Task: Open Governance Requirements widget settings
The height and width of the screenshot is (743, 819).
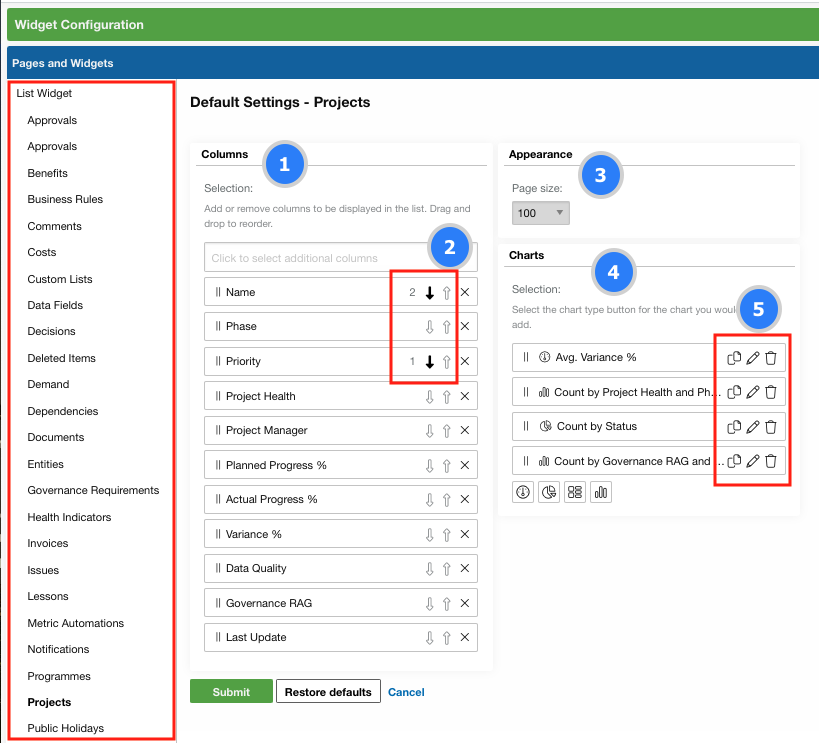Action: click(93, 490)
